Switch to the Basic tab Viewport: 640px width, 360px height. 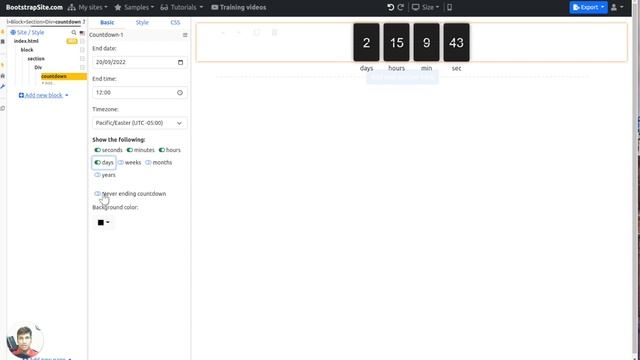tap(107, 22)
